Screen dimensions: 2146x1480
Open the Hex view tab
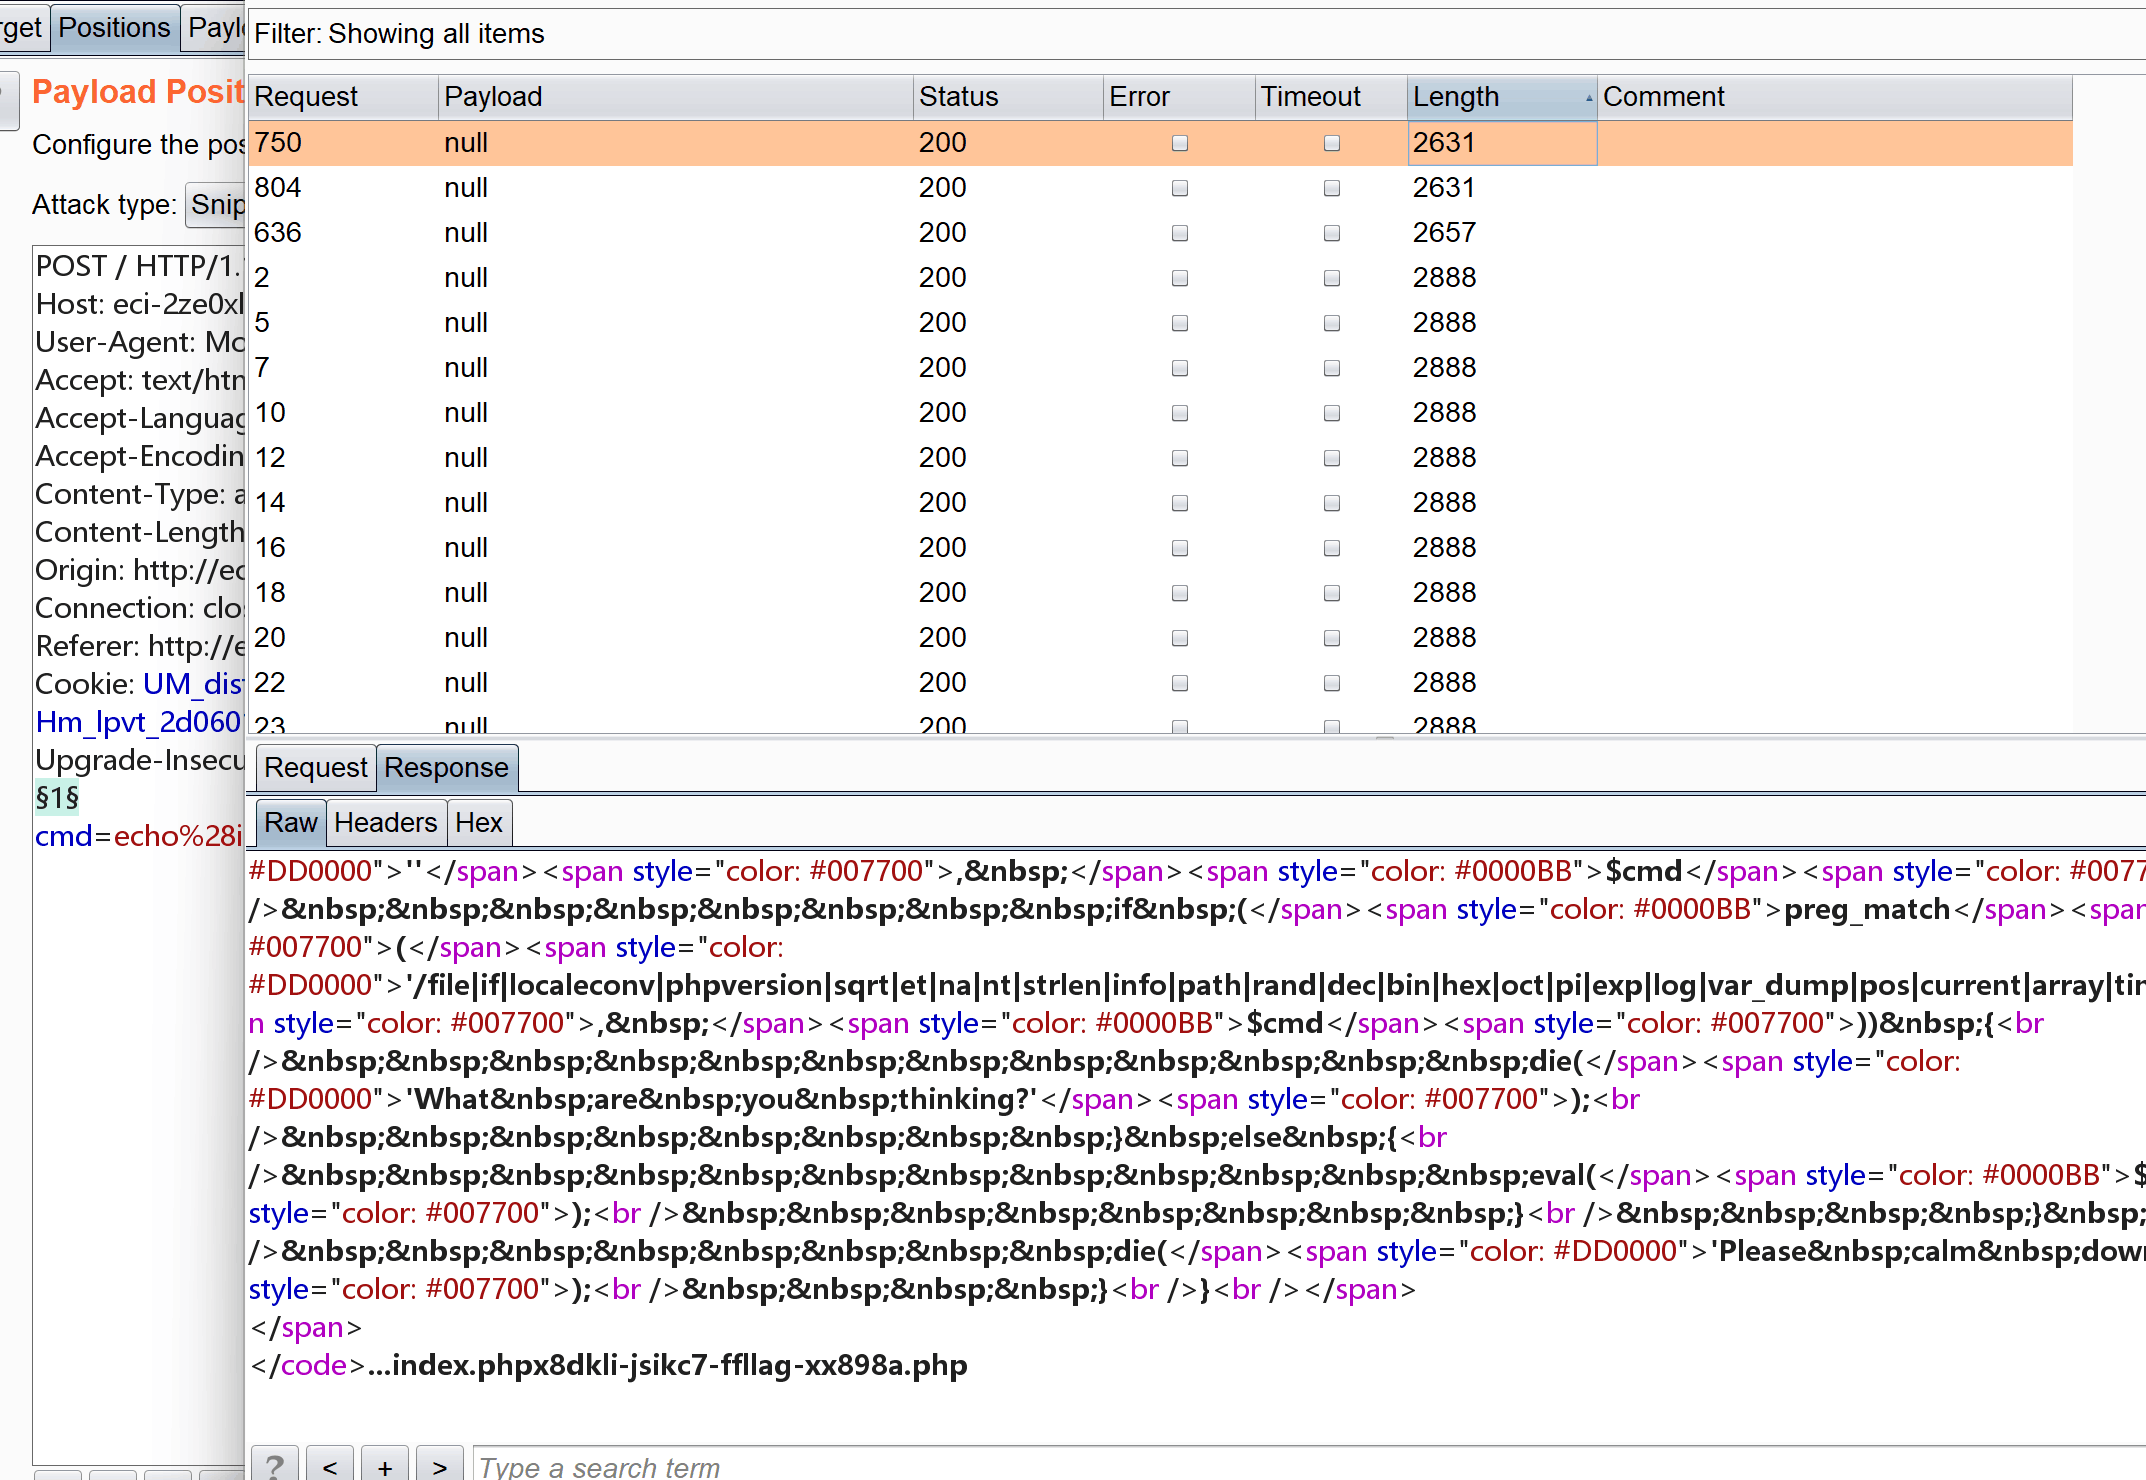click(478, 823)
